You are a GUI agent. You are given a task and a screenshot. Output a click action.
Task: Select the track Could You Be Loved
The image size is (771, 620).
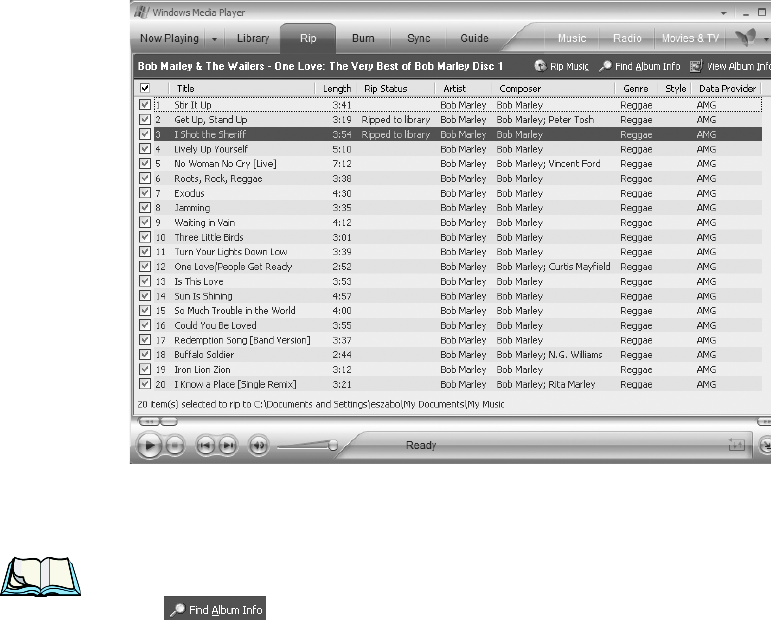coord(215,325)
